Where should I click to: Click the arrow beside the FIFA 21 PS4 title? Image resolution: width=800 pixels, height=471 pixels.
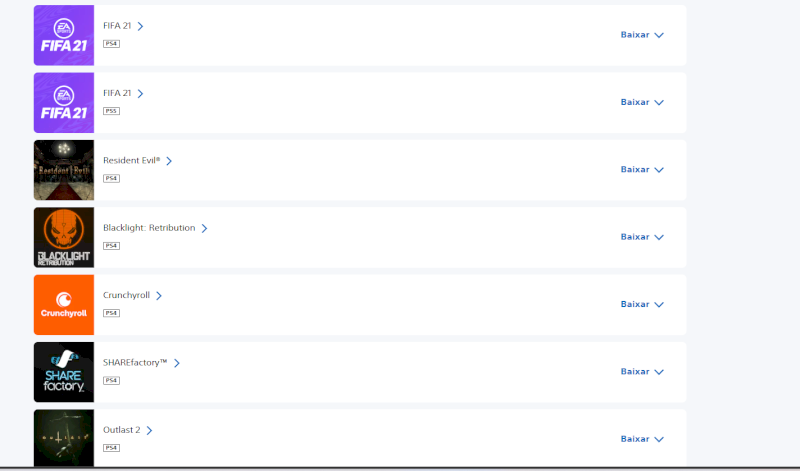140,26
